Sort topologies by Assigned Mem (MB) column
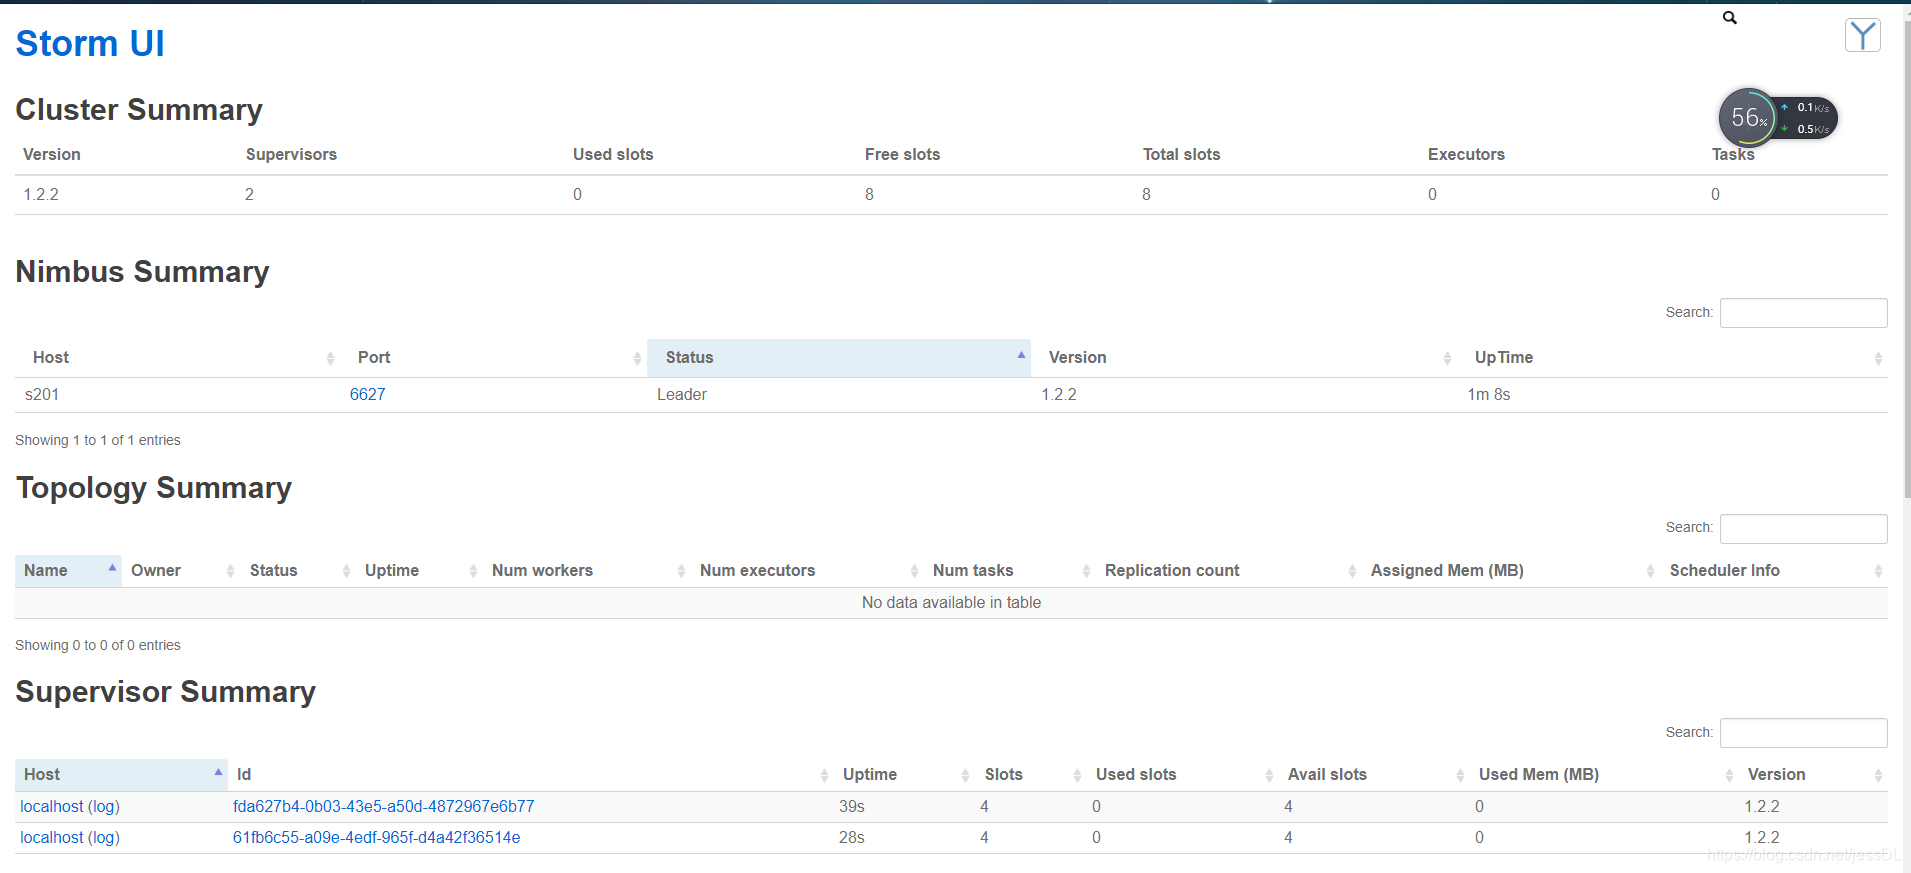 pos(1511,570)
